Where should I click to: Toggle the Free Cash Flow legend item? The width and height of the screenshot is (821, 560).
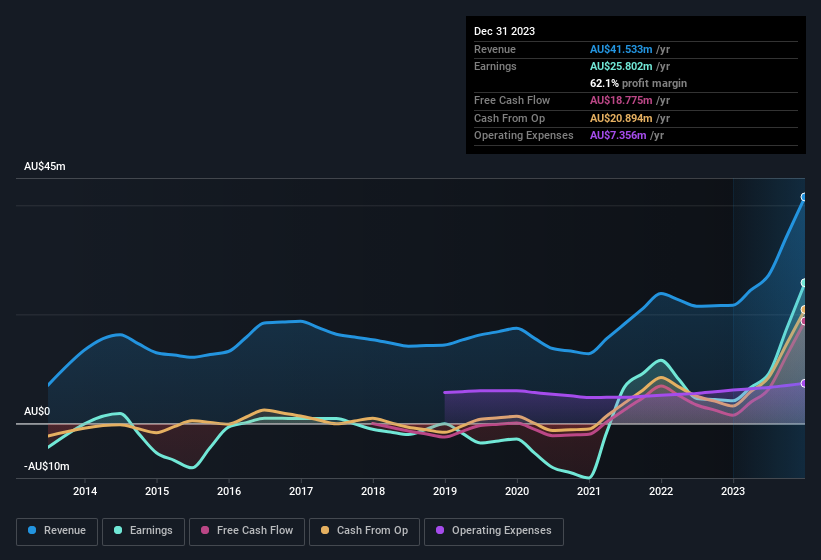point(244,531)
